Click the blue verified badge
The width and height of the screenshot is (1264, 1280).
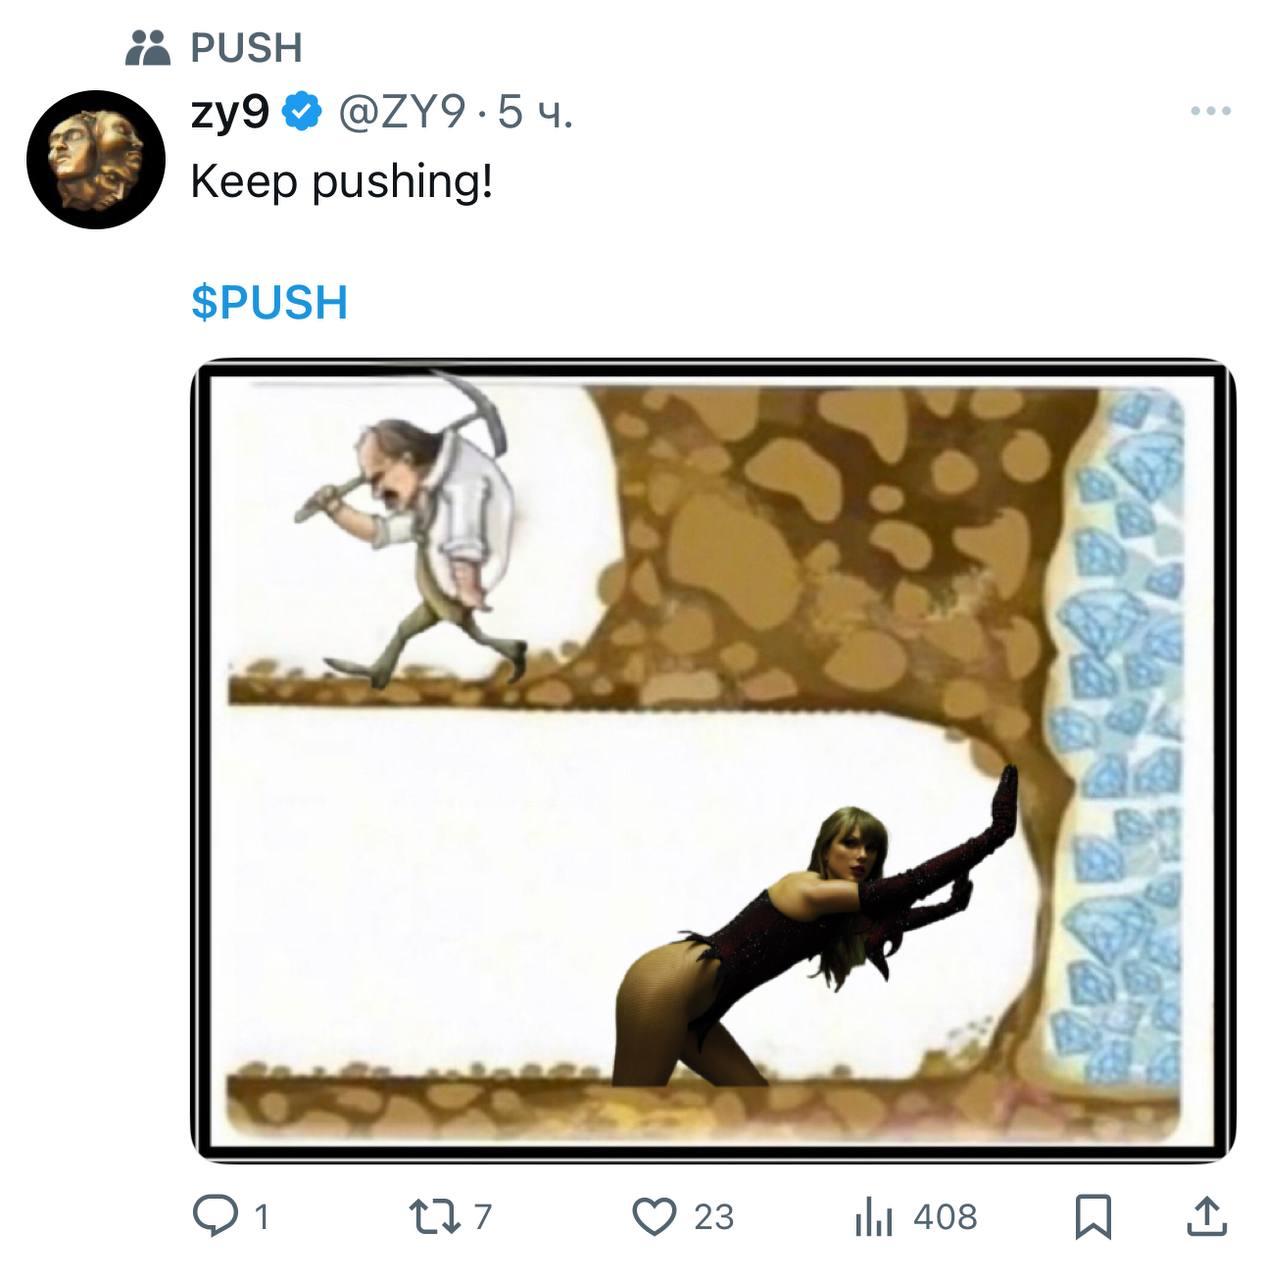pyautogui.click(x=302, y=113)
